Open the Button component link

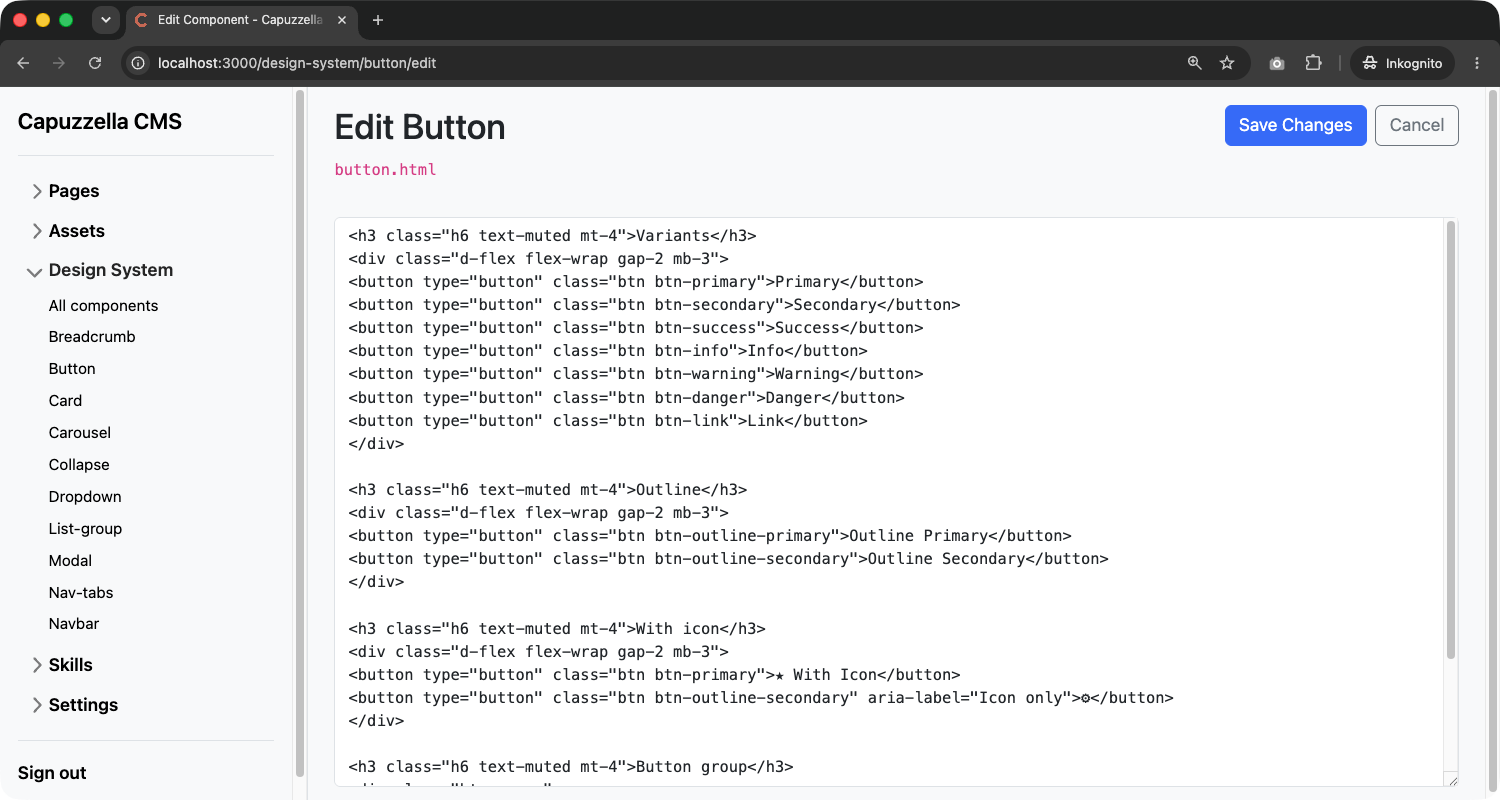pos(72,369)
